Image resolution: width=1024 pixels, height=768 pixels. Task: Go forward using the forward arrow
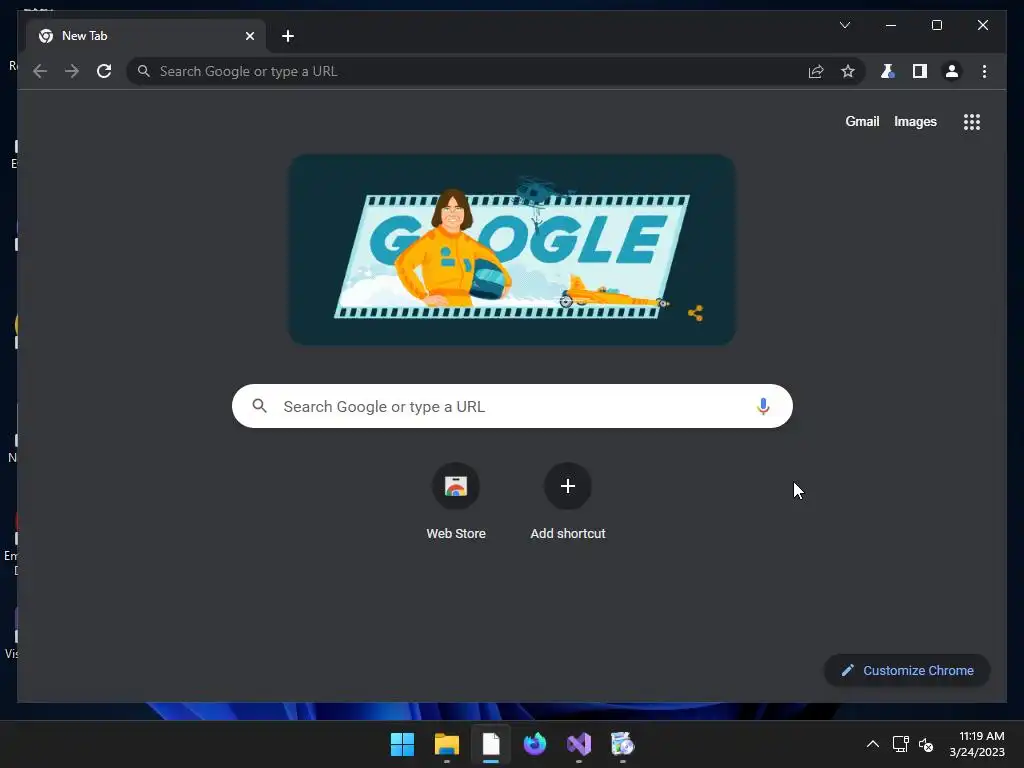(72, 71)
